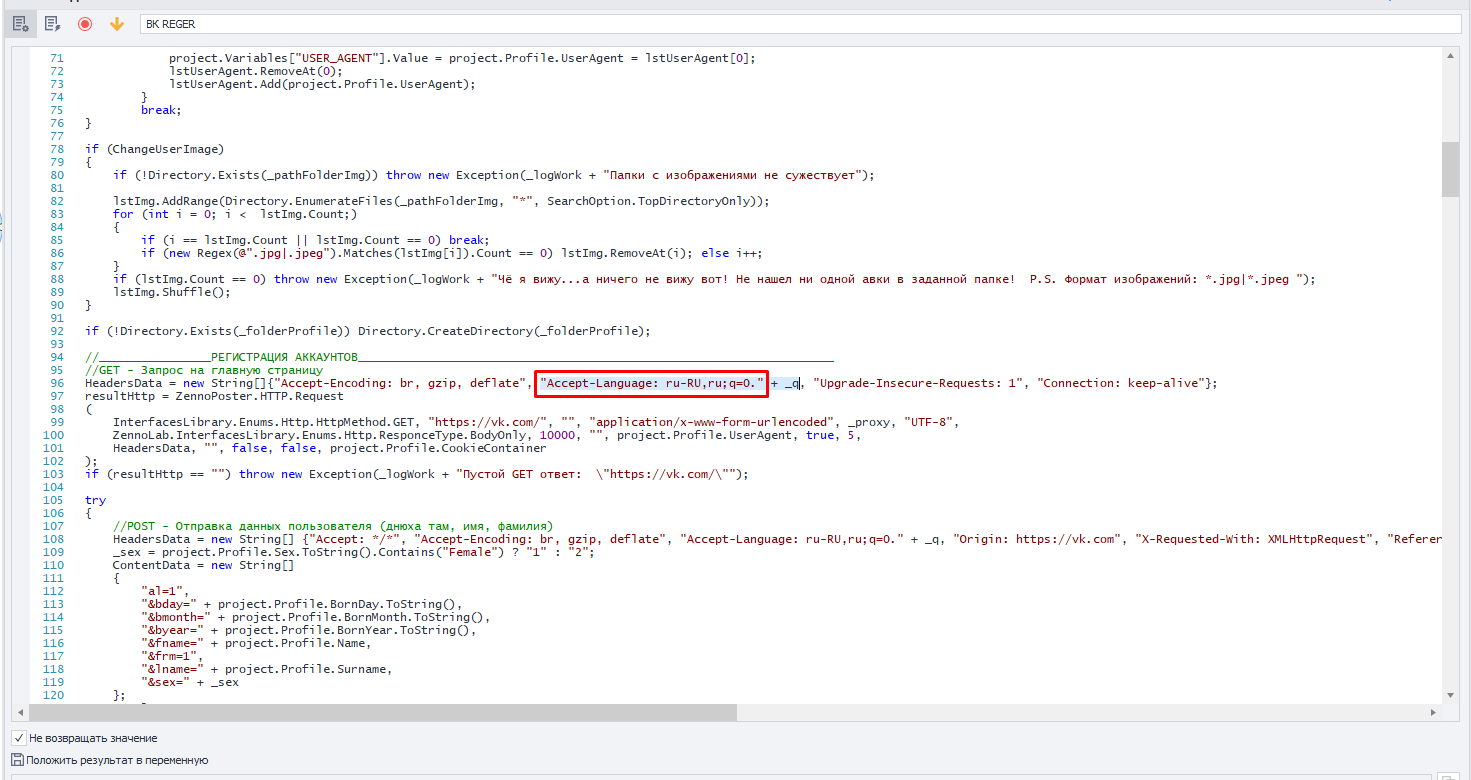Click the highlighted Accept-Language string on line 96
1471x780 pixels.
coord(652,383)
